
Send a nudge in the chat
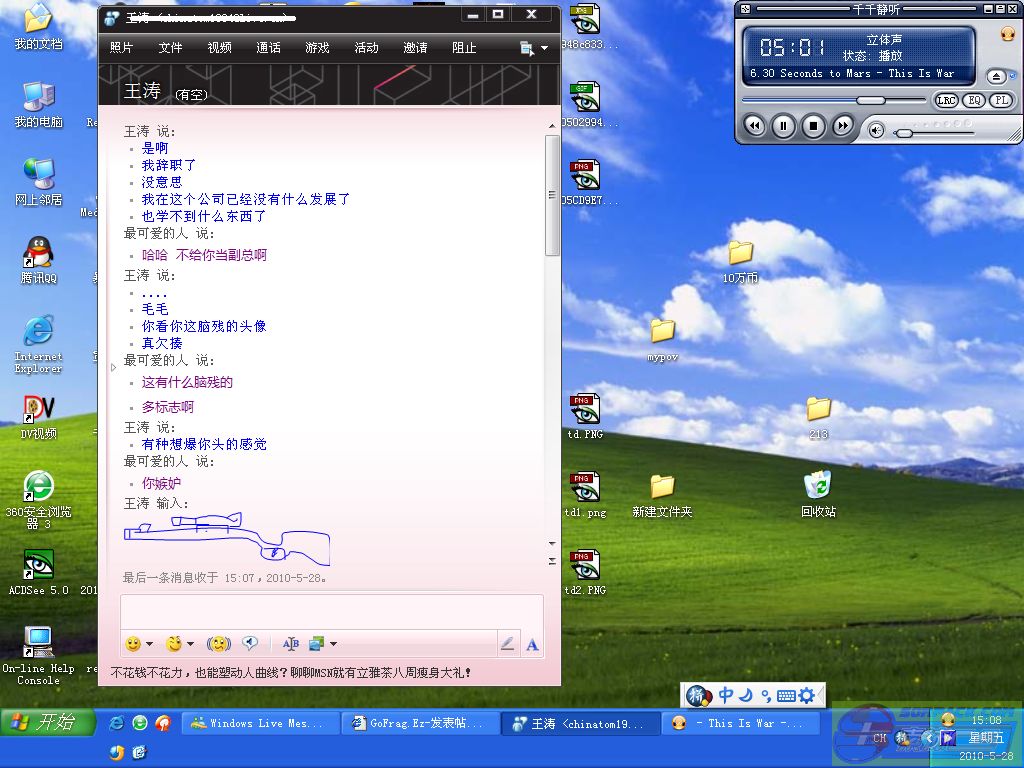218,644
